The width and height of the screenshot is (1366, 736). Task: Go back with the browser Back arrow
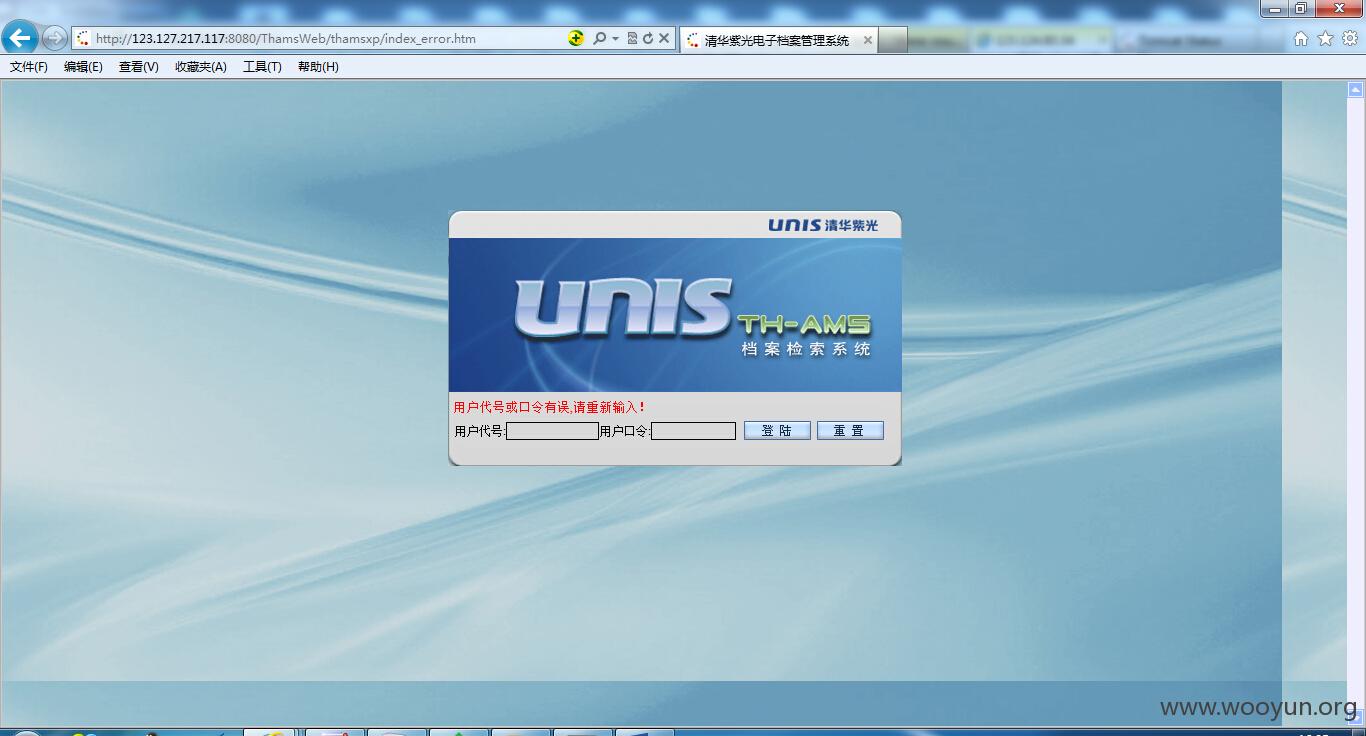point(19,38)
